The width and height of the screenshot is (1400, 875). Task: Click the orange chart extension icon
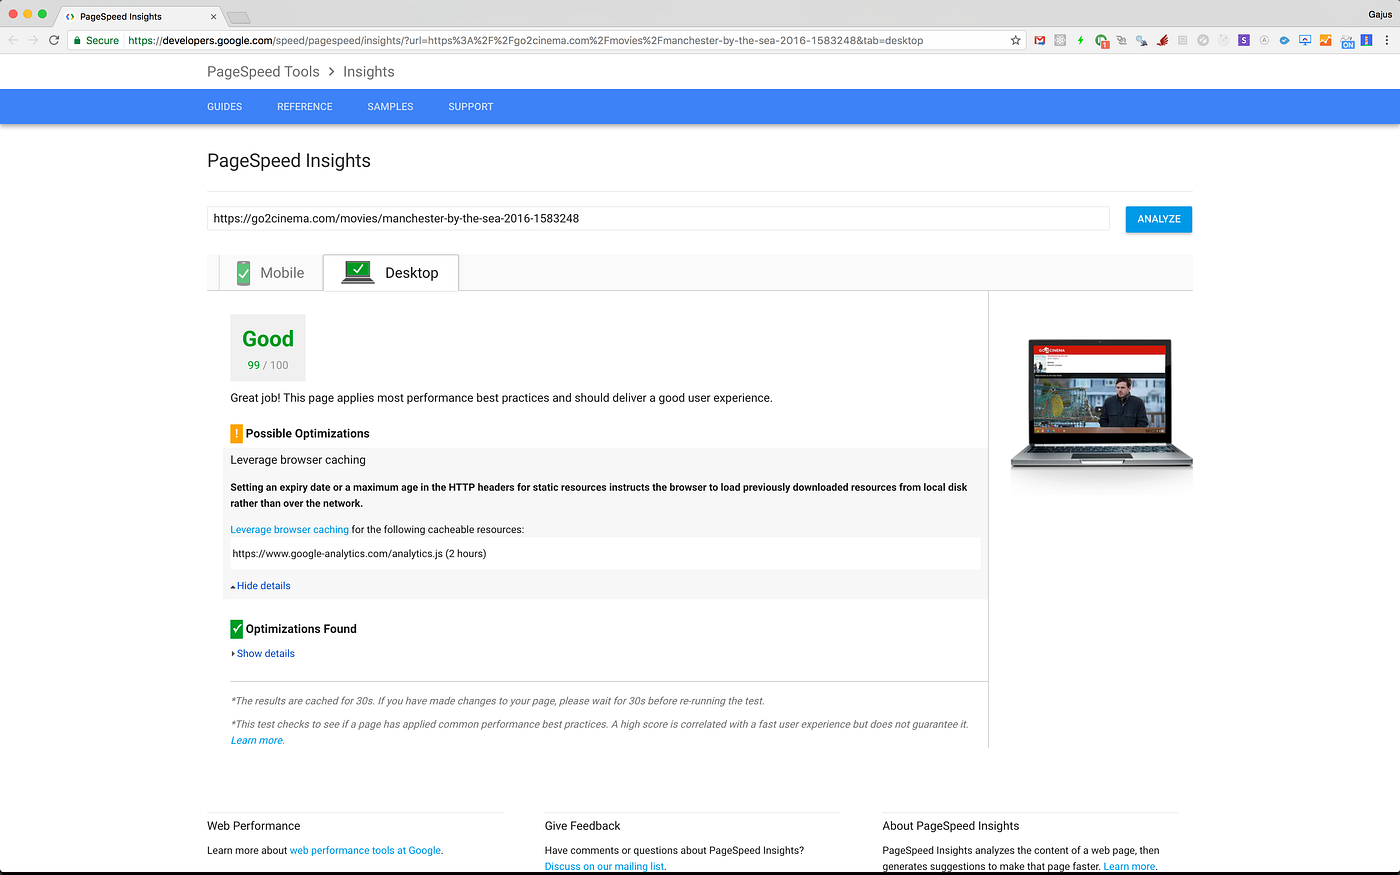[1325, 41]
